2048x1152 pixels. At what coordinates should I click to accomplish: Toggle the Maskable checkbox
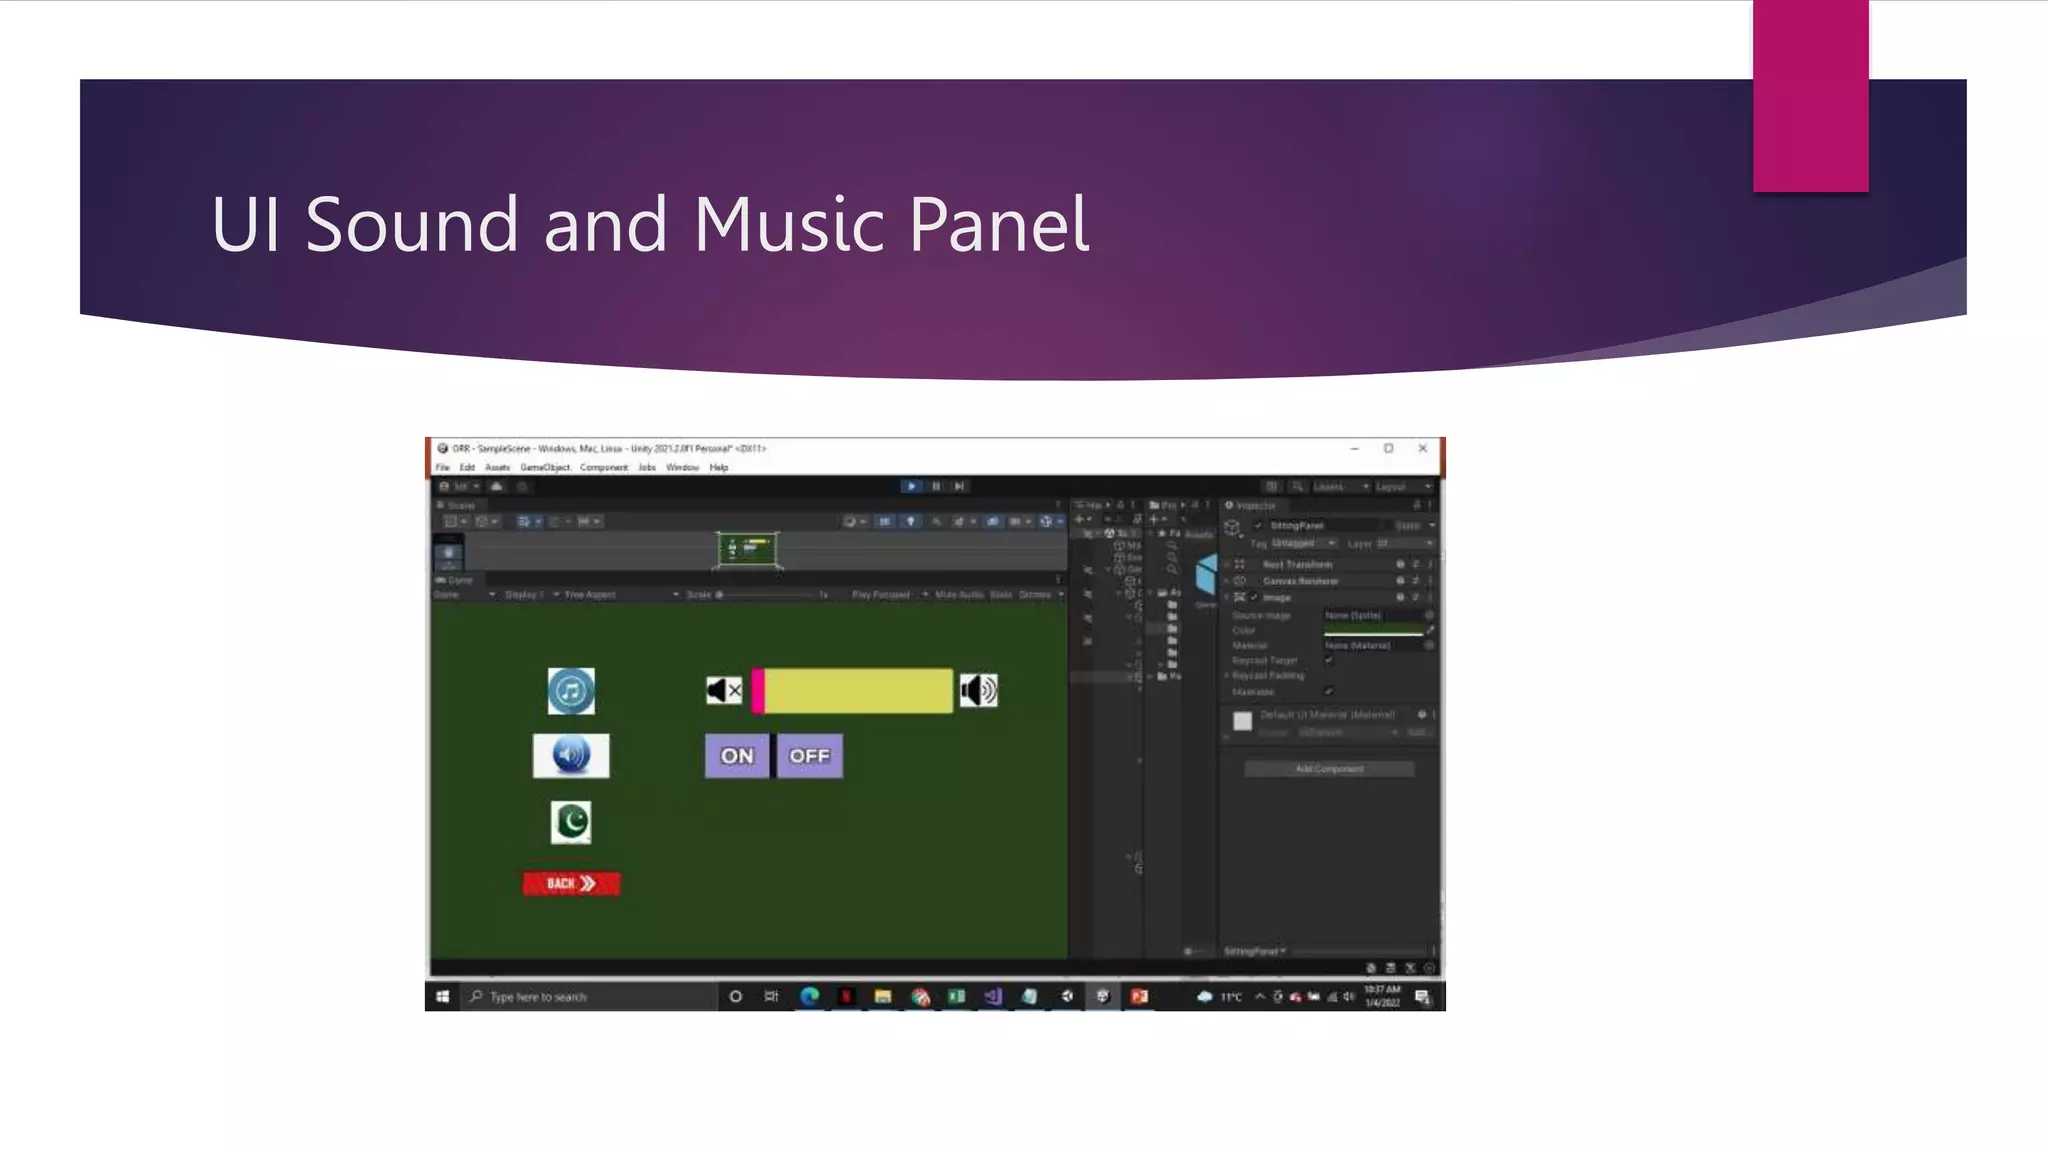click(1329, 691)
